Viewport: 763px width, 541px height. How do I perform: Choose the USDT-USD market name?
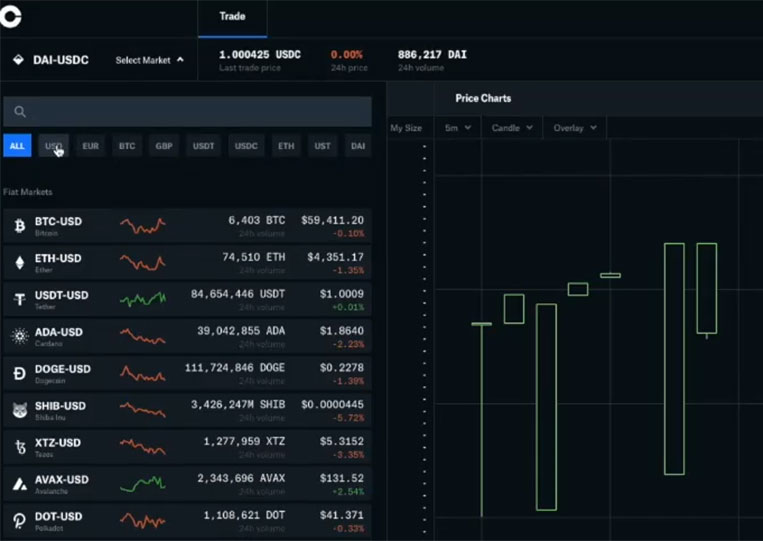click(62, 295)
